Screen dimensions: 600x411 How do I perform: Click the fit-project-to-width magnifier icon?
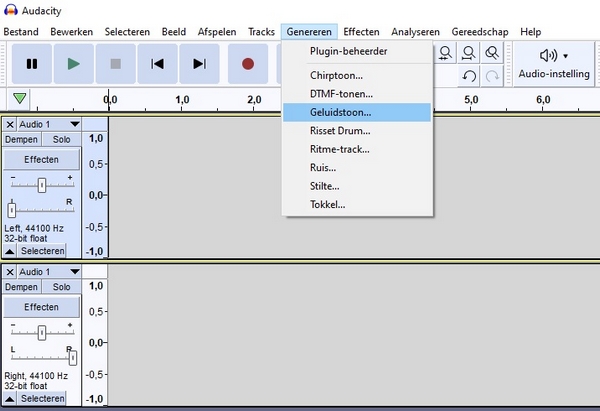click(x=469, y=53)
